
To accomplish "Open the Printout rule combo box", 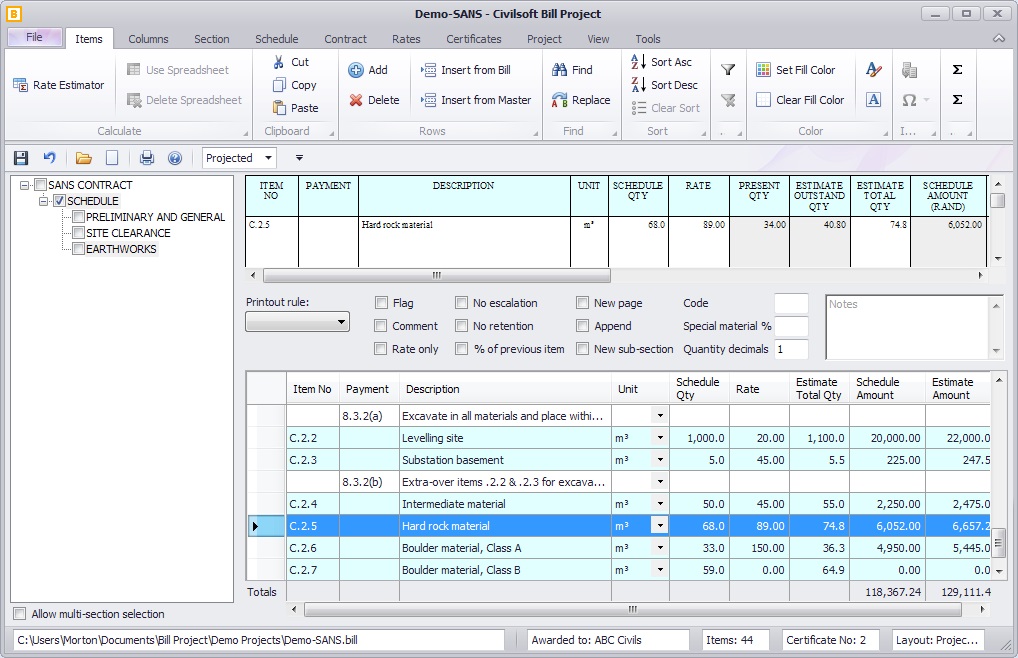I will pos(297,322).
